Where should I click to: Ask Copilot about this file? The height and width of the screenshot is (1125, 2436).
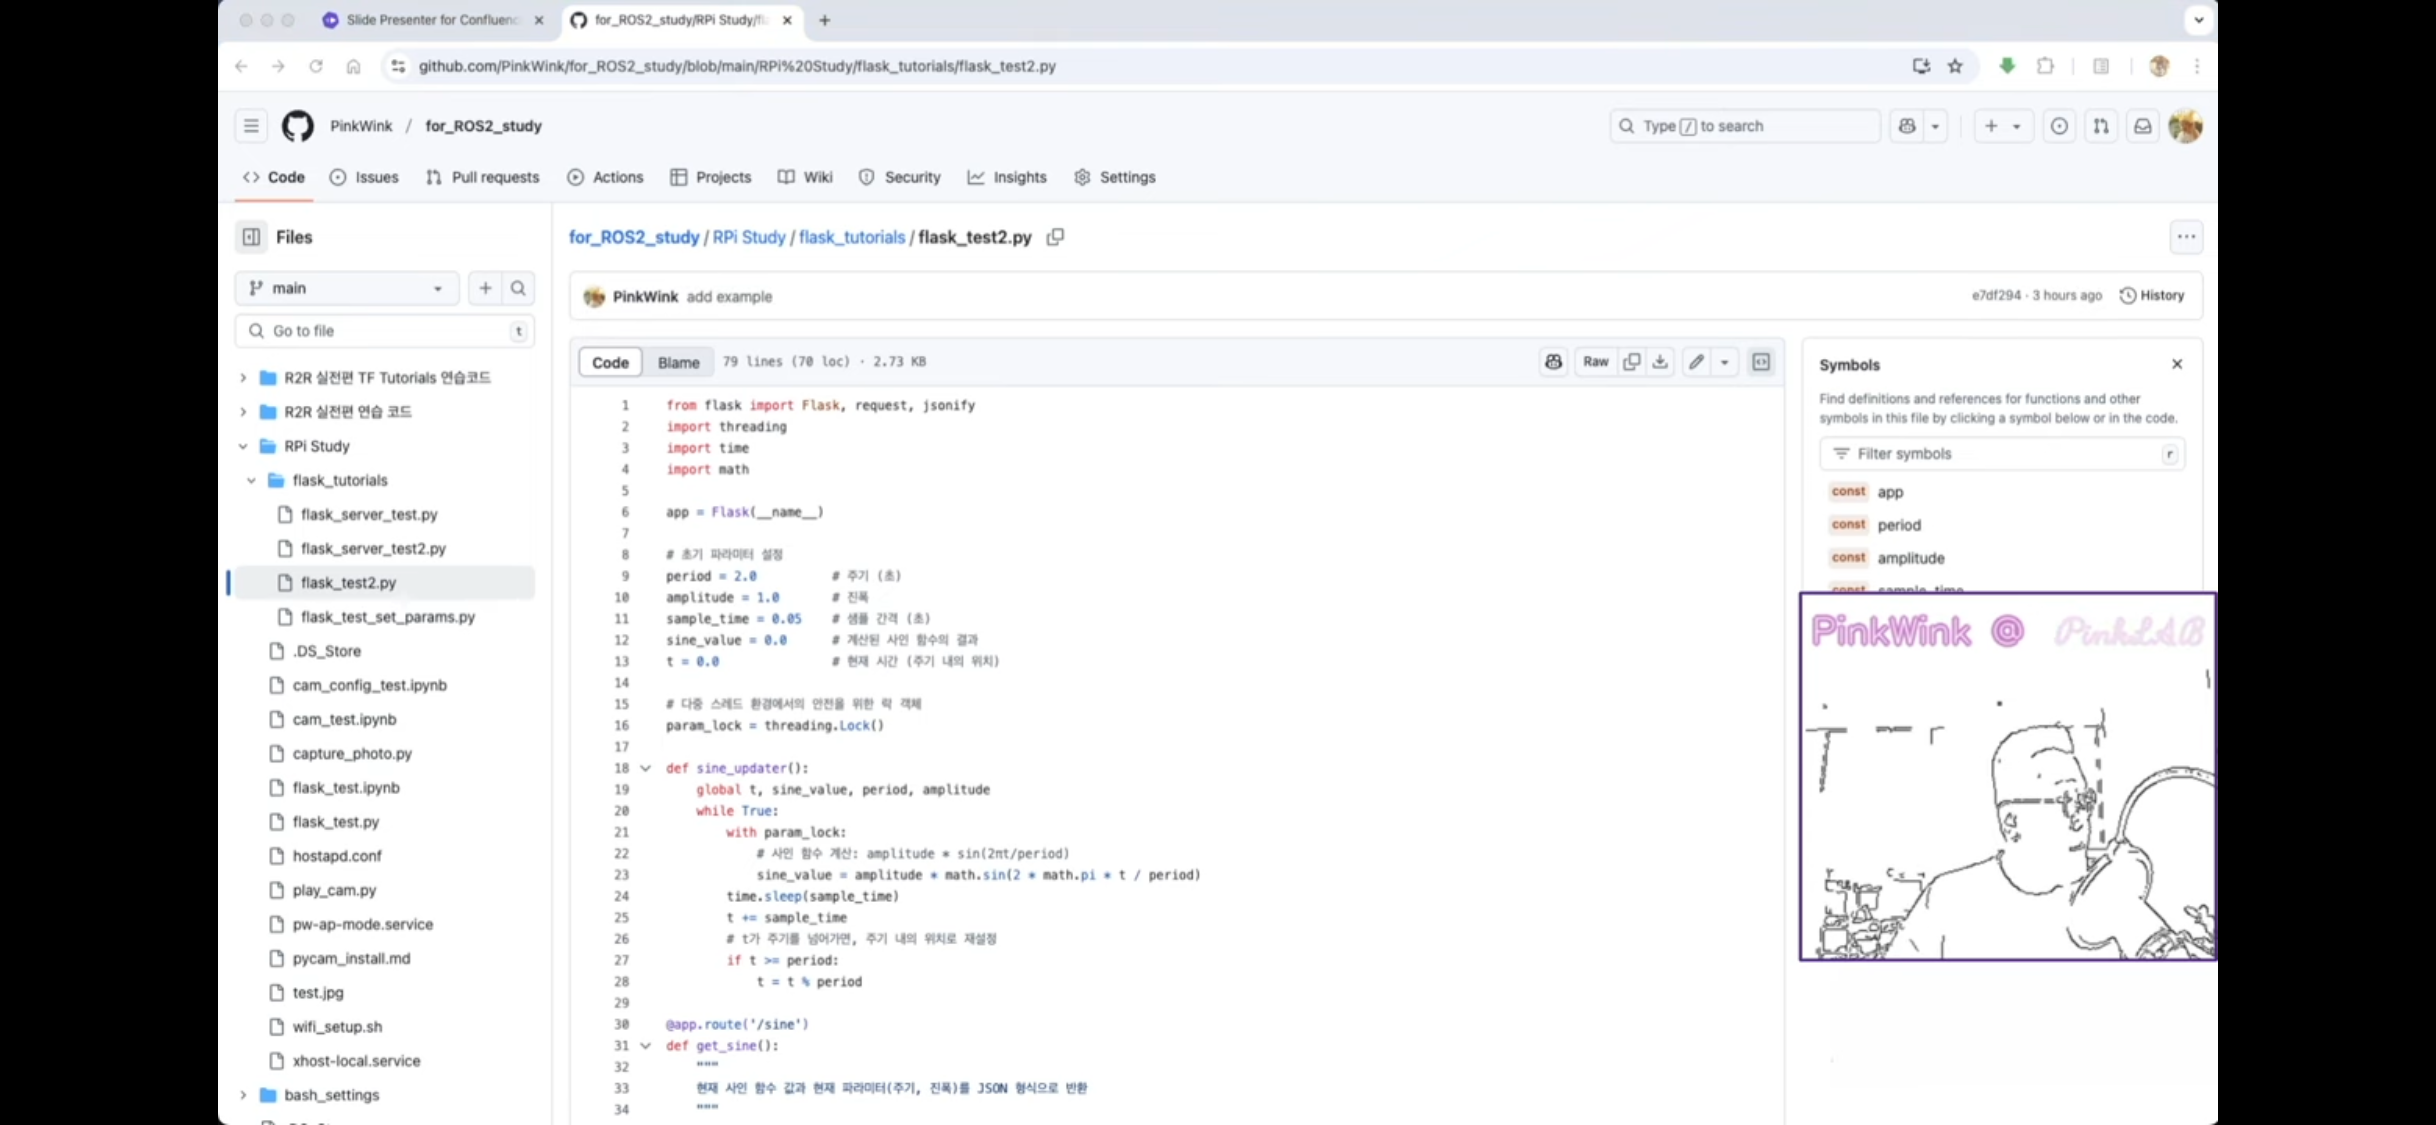click(1553, 362)
